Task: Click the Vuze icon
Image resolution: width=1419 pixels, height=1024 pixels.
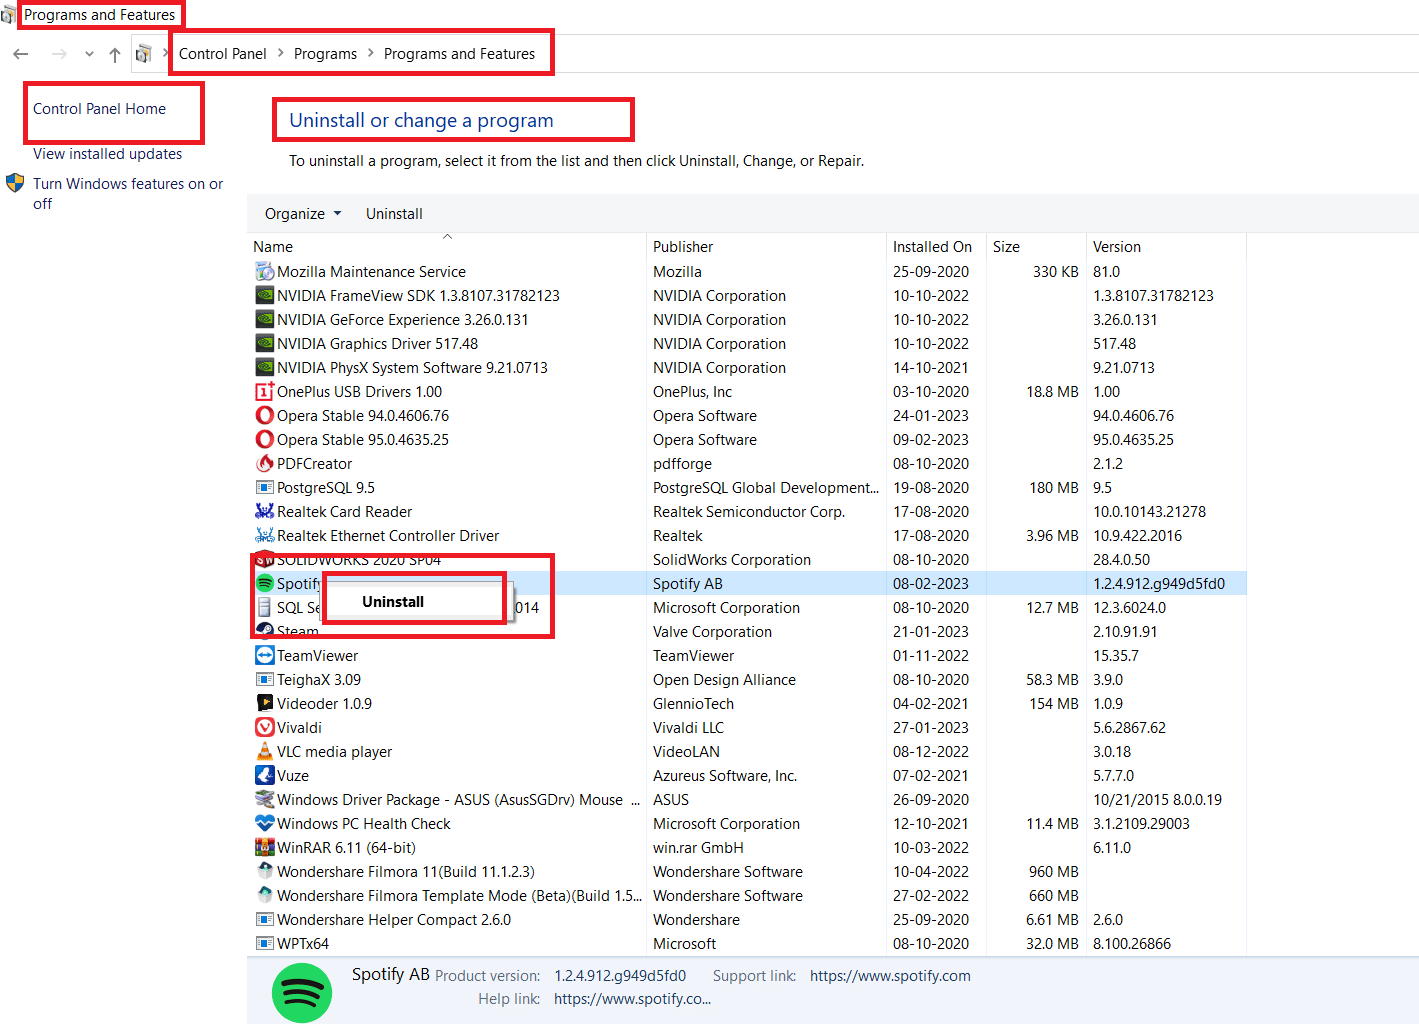Action: [x=265, y=776]
